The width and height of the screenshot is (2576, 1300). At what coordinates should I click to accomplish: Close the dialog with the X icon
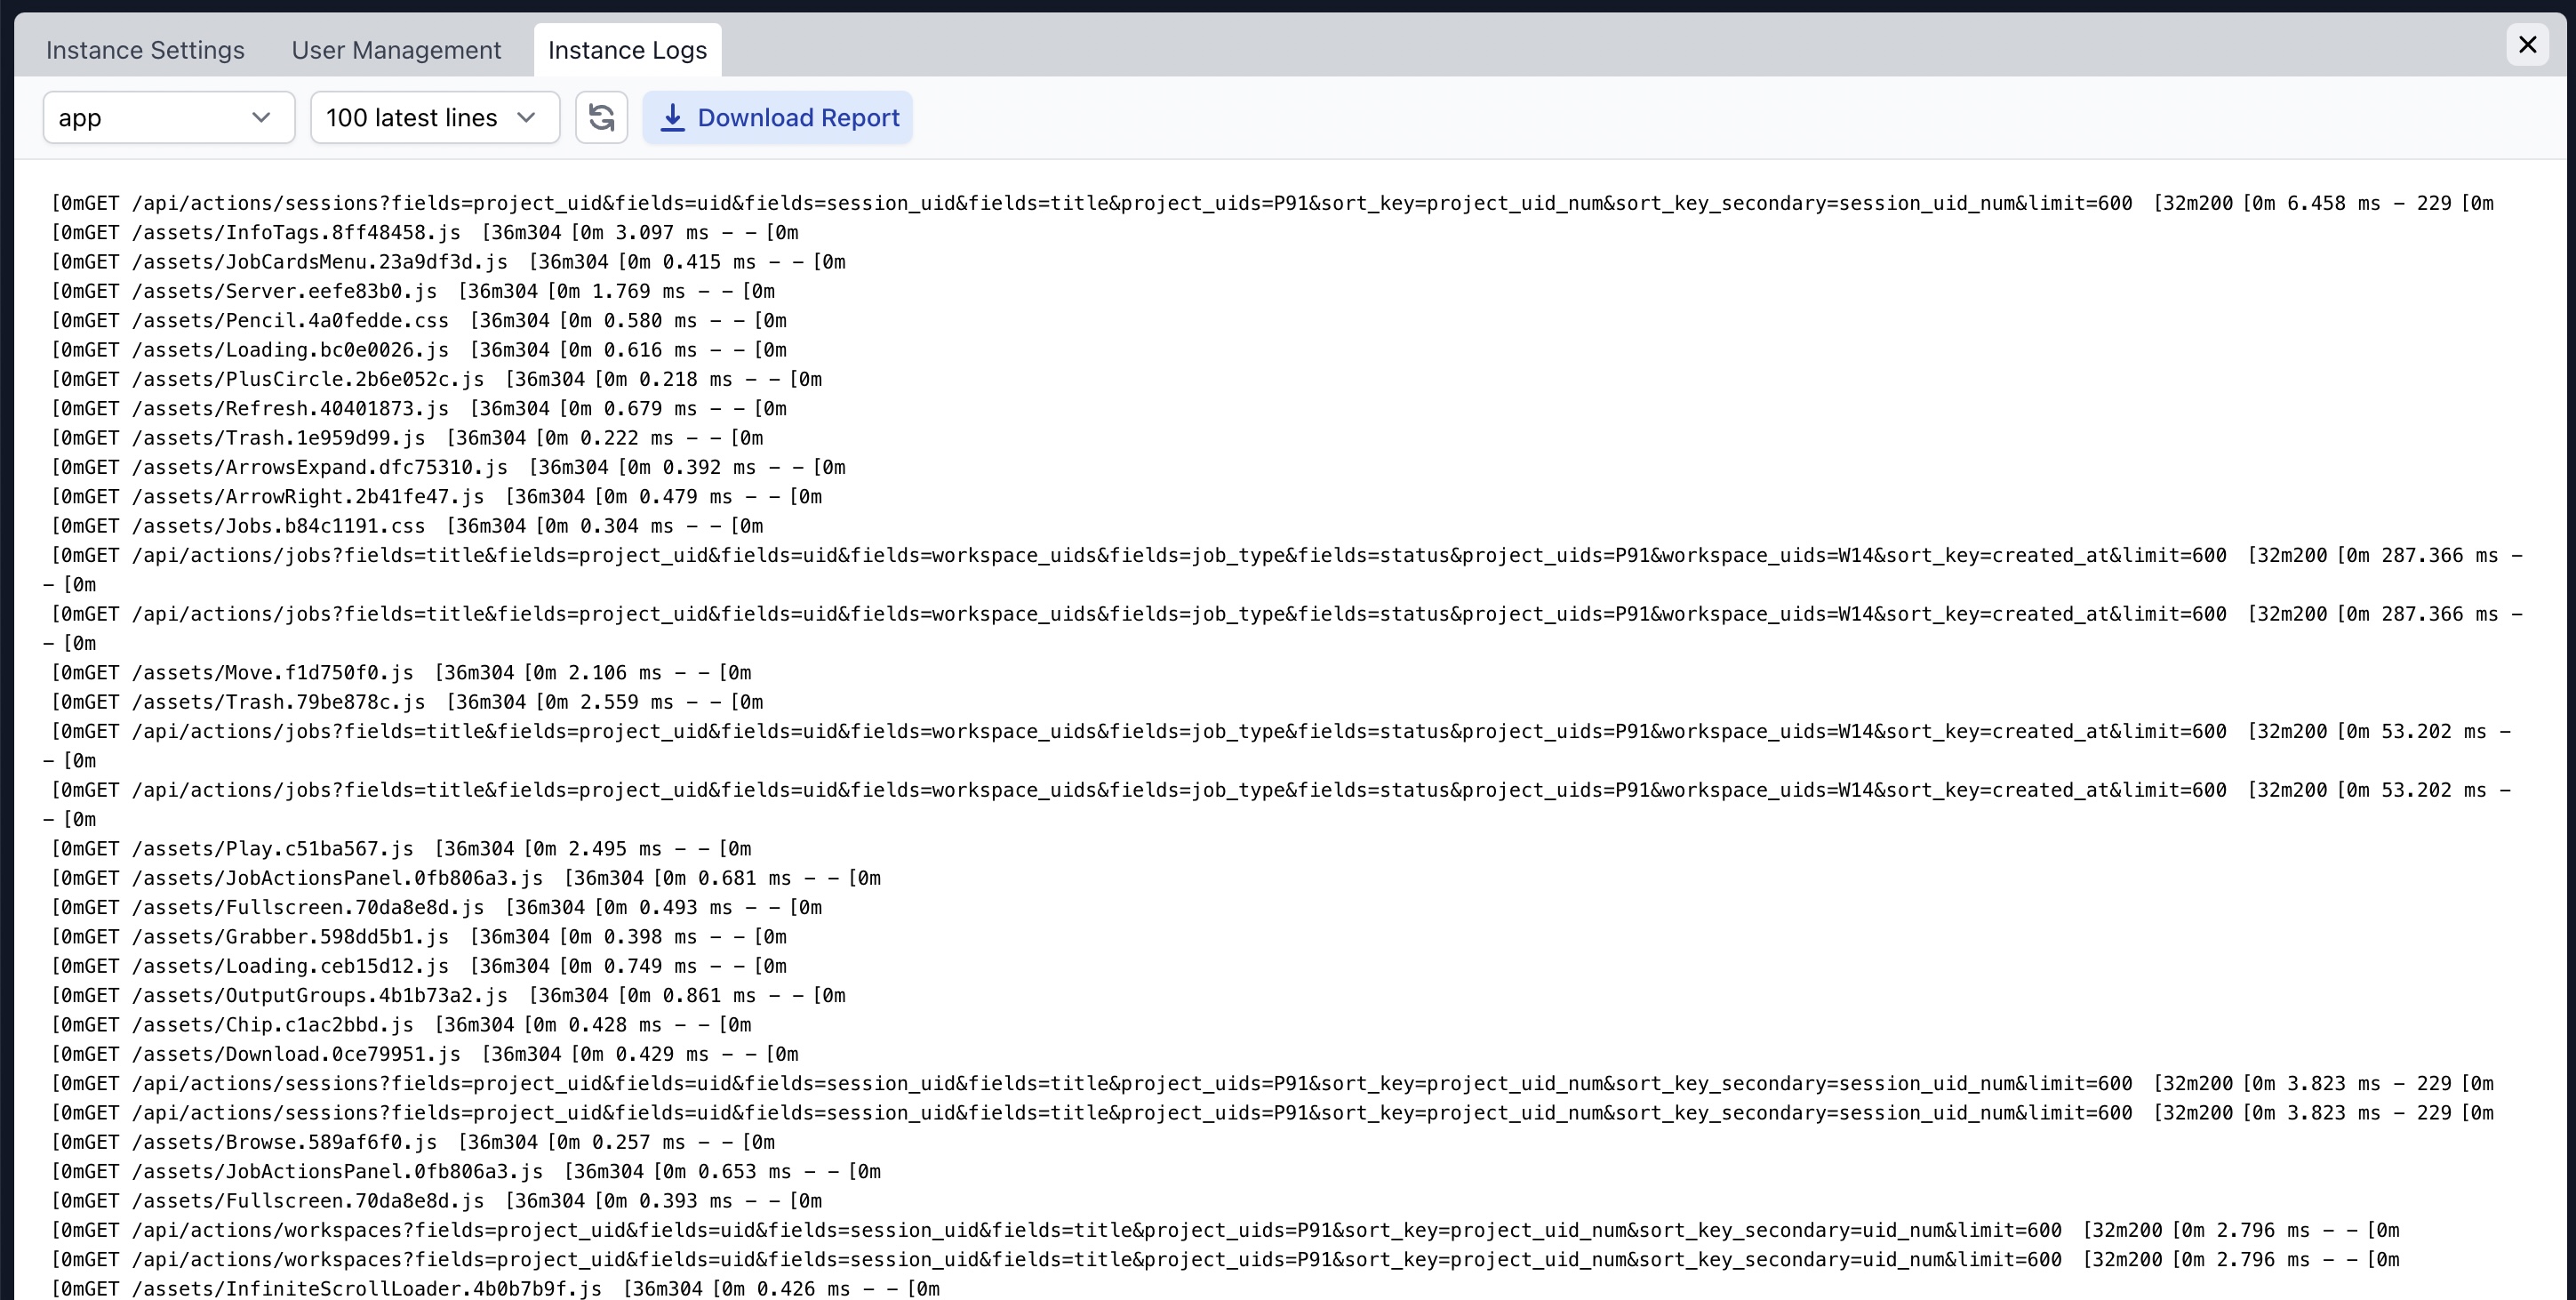(x=2527, y=45)
